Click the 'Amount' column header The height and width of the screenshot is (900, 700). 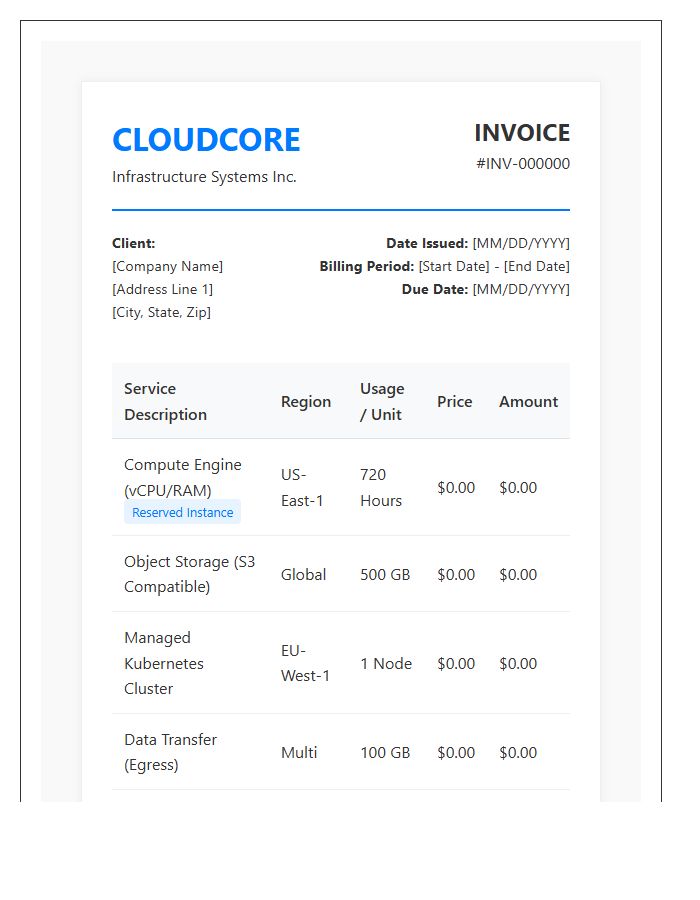tap(528, 401)
